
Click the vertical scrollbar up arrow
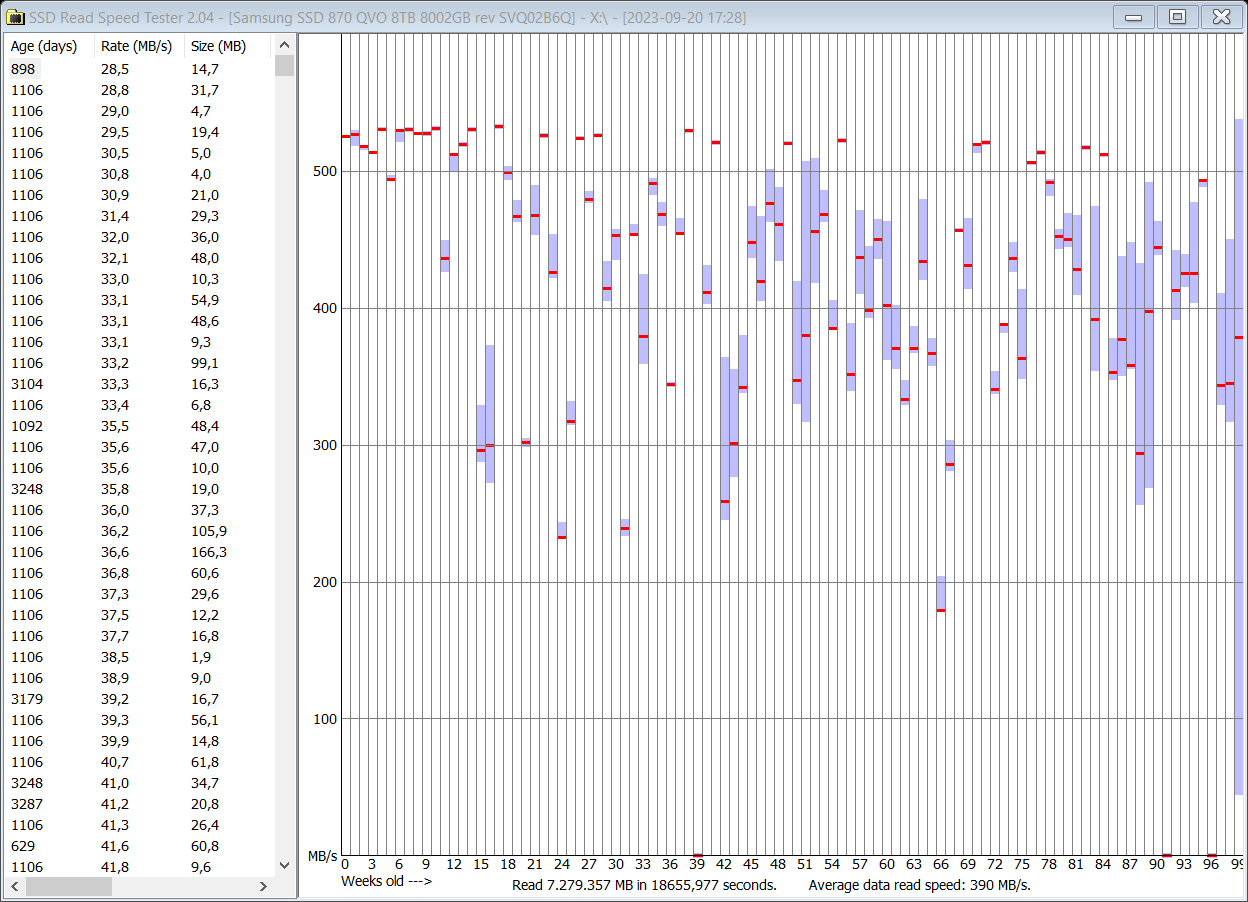(284, 44)
